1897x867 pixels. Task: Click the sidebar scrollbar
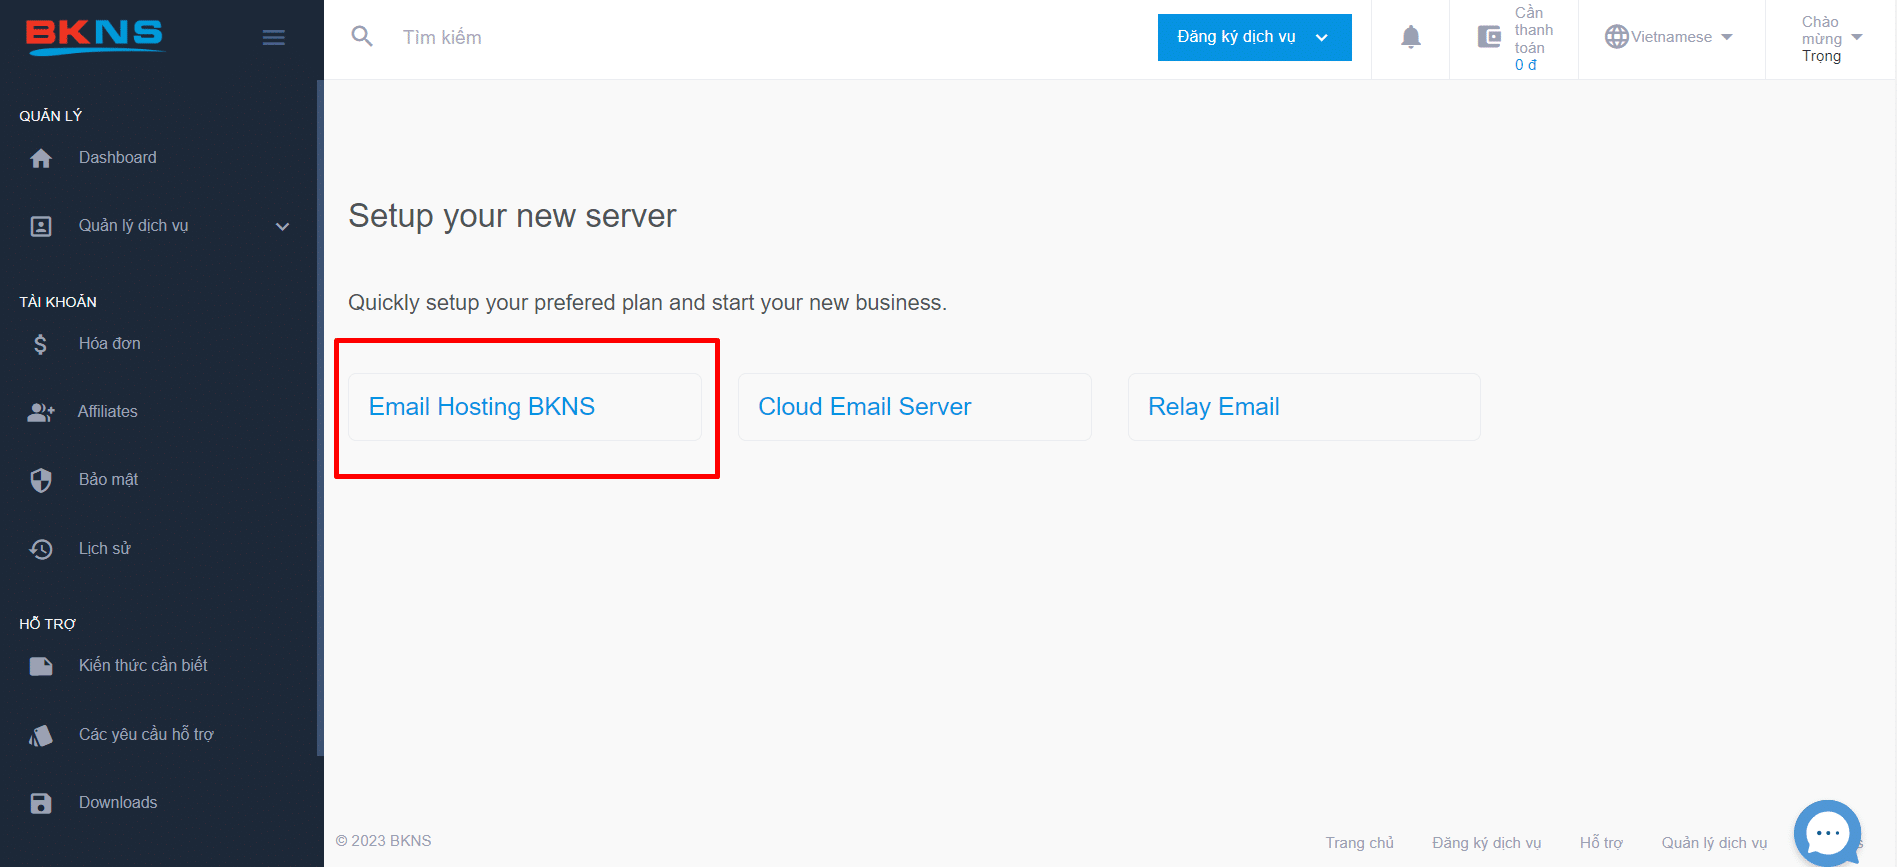click(x=320, y=418)
